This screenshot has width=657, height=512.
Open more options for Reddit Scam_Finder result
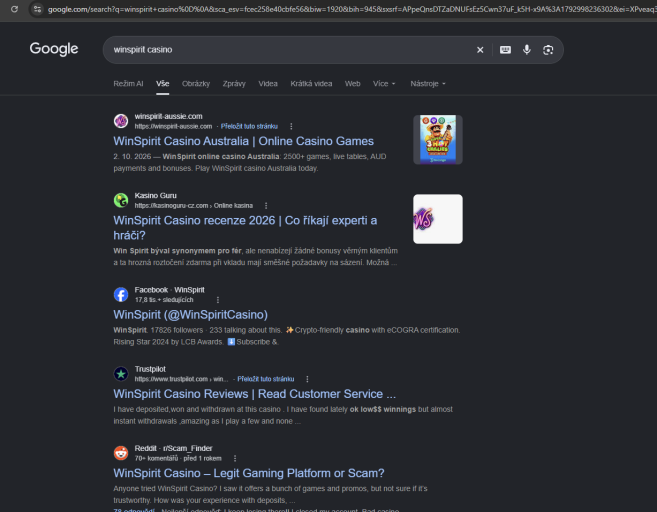pos(235,458)
